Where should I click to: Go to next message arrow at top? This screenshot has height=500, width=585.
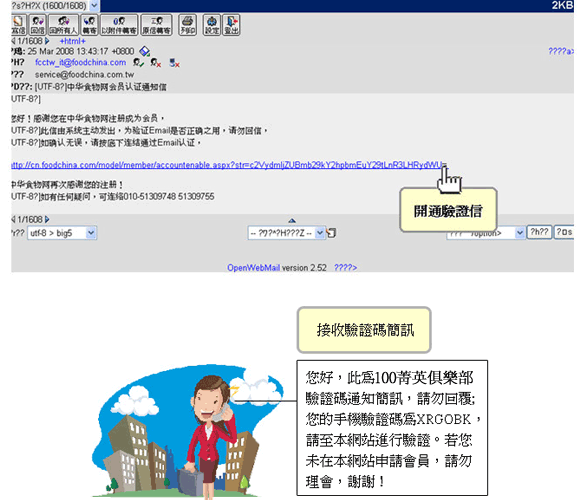pos(47,41)
